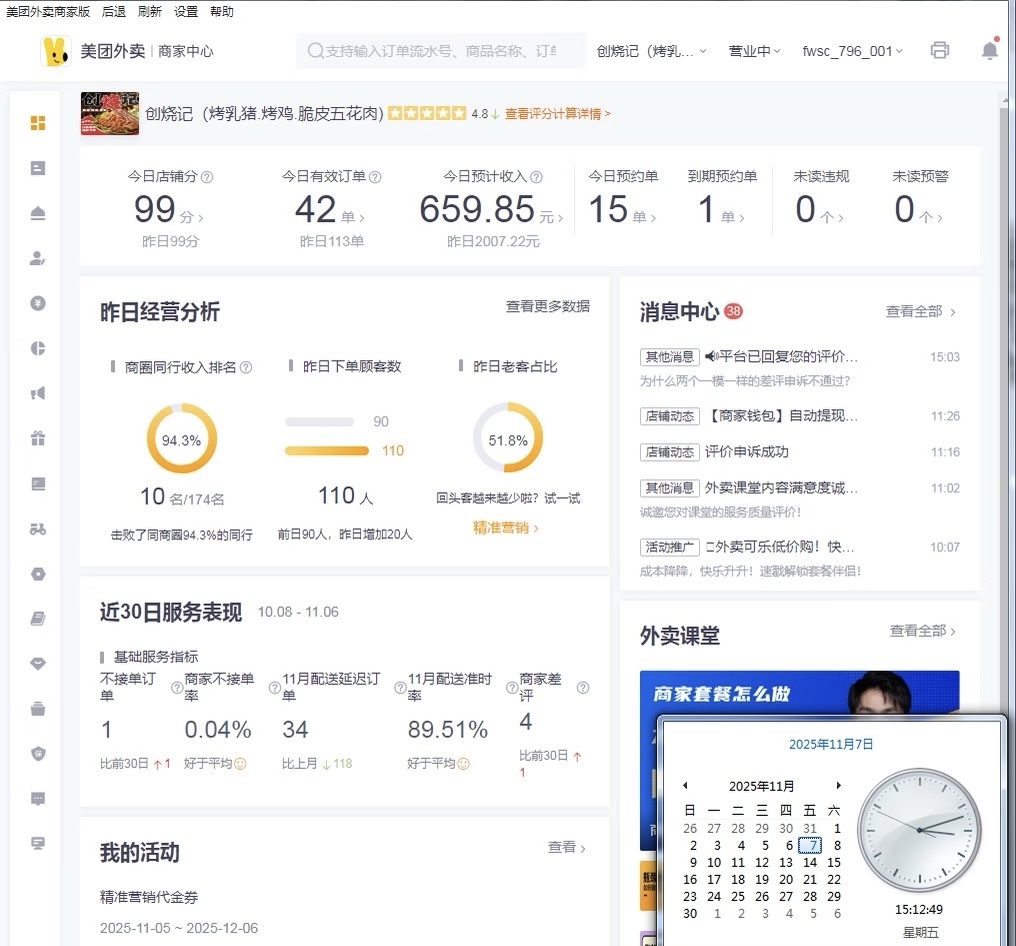Open the 营业中 status dropdown

click(x=755, y=50)
